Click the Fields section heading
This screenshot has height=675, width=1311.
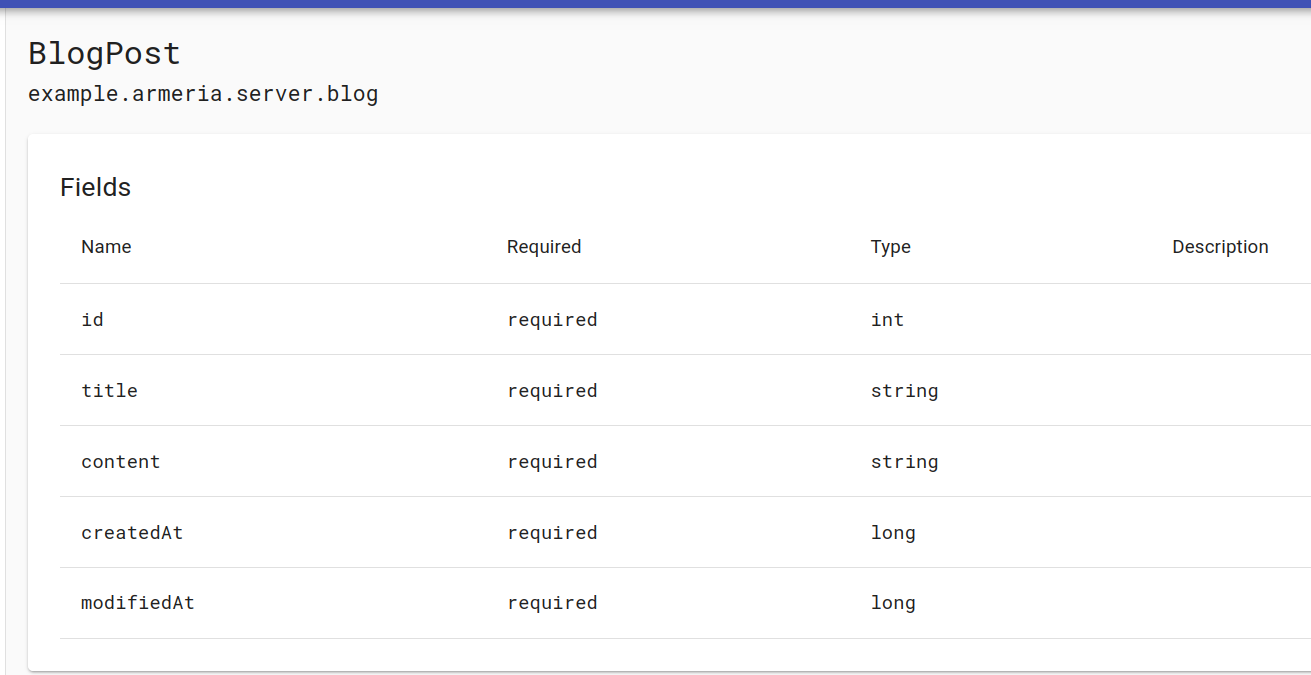tap(95, 187)
